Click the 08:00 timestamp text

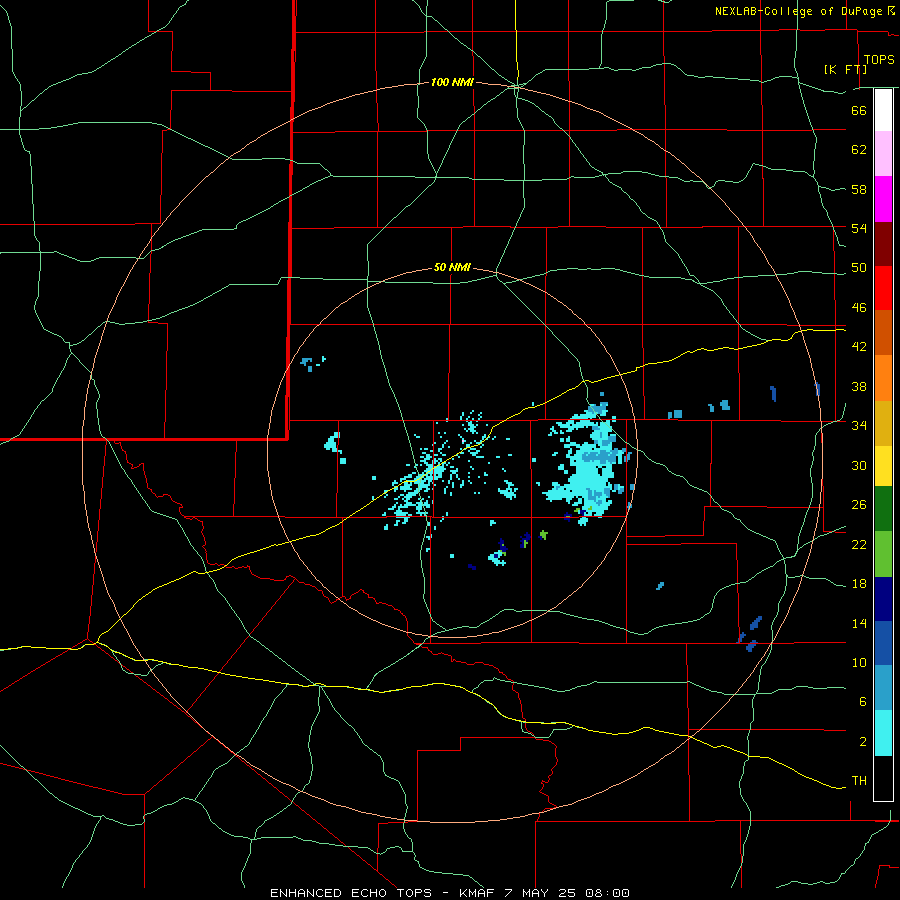(x=607, y=893)
